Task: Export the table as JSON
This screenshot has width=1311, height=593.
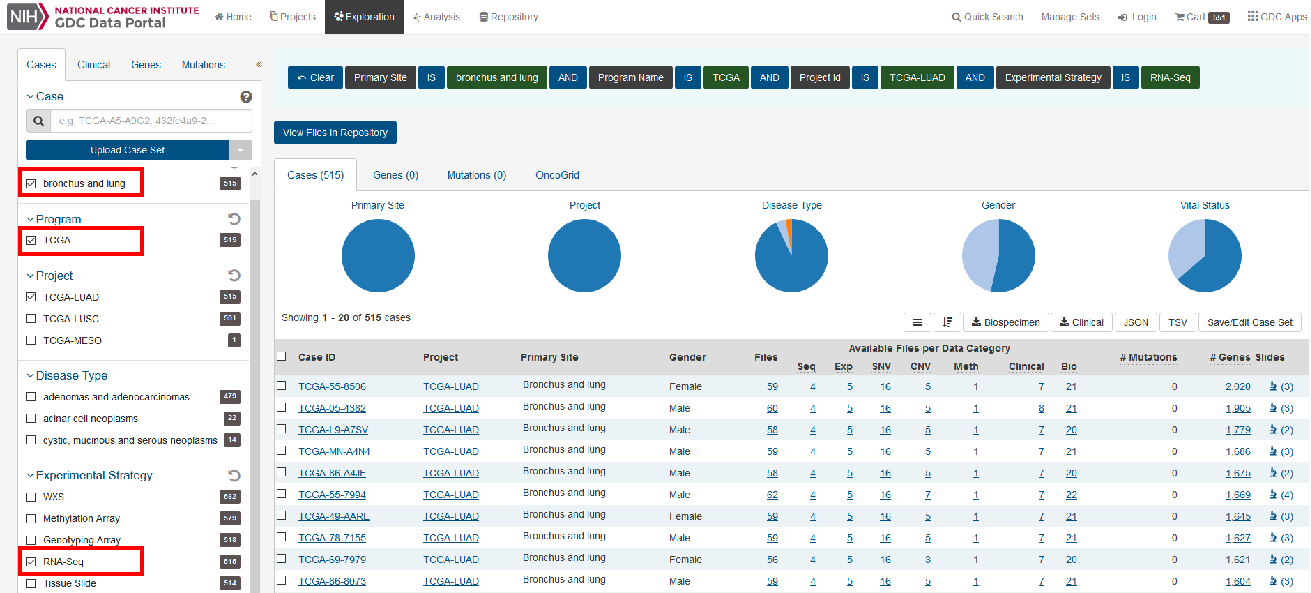Action: [x=1135, y=322]
